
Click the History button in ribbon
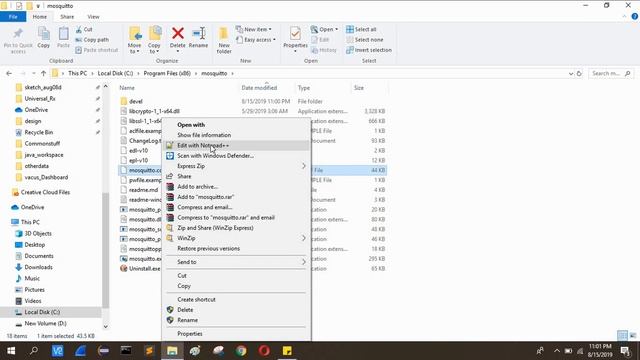324,50
